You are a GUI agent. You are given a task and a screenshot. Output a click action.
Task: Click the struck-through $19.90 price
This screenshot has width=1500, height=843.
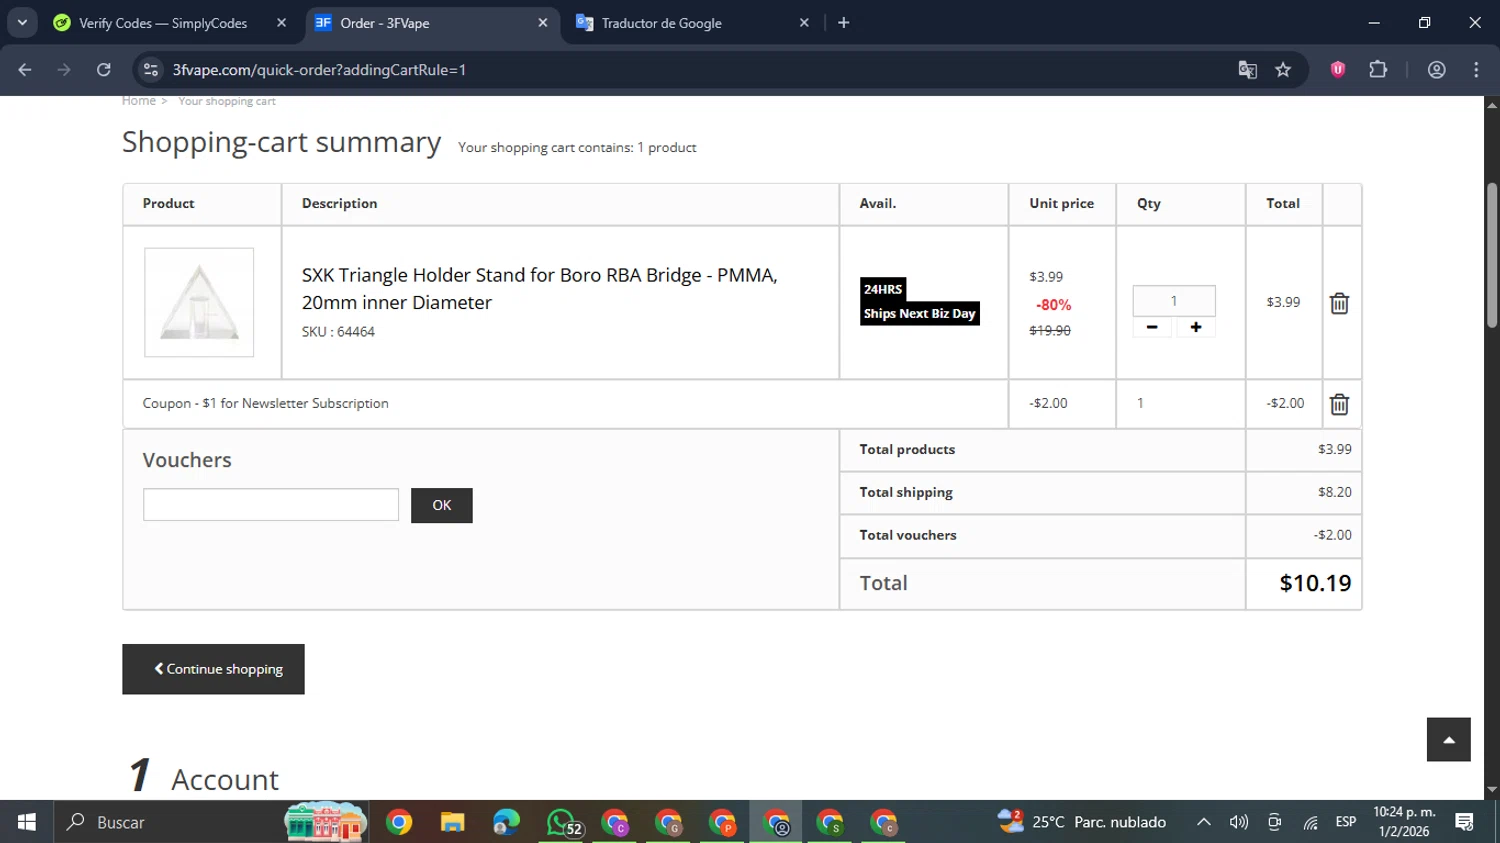tap(1050, 330)
